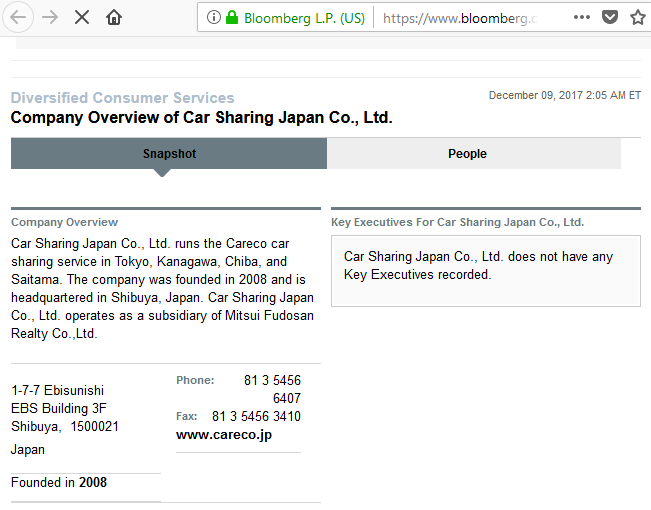
Task: Go forward with the forward arrow
Action: tap(50, 17)
